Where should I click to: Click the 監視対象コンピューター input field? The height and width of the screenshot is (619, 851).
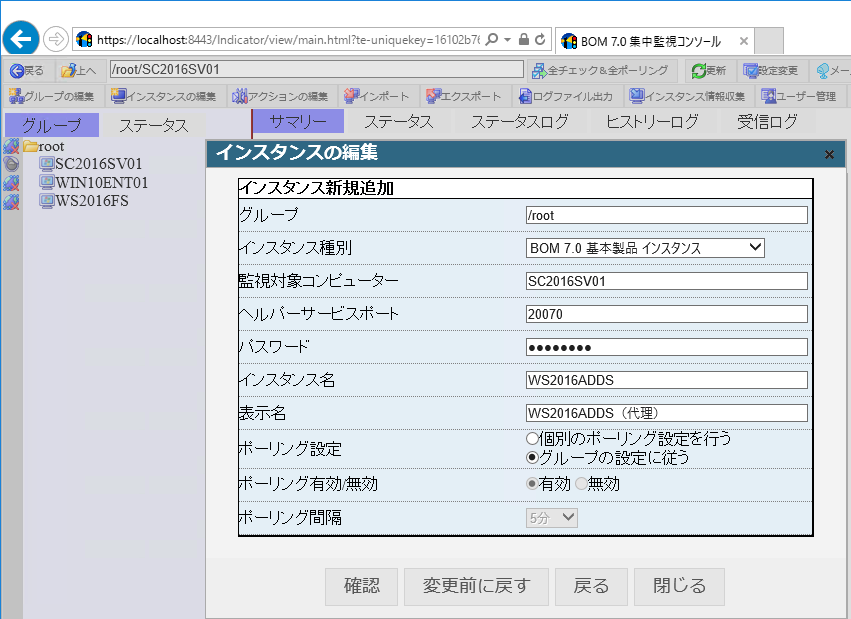point(666,281)
